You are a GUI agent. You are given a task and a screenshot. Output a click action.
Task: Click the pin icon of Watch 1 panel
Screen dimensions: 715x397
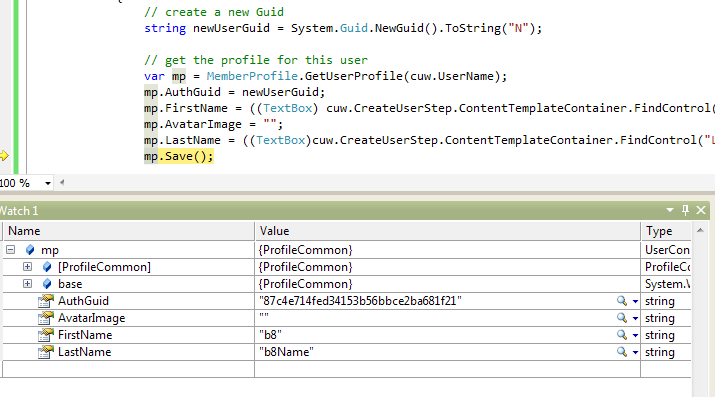(685, 210)
